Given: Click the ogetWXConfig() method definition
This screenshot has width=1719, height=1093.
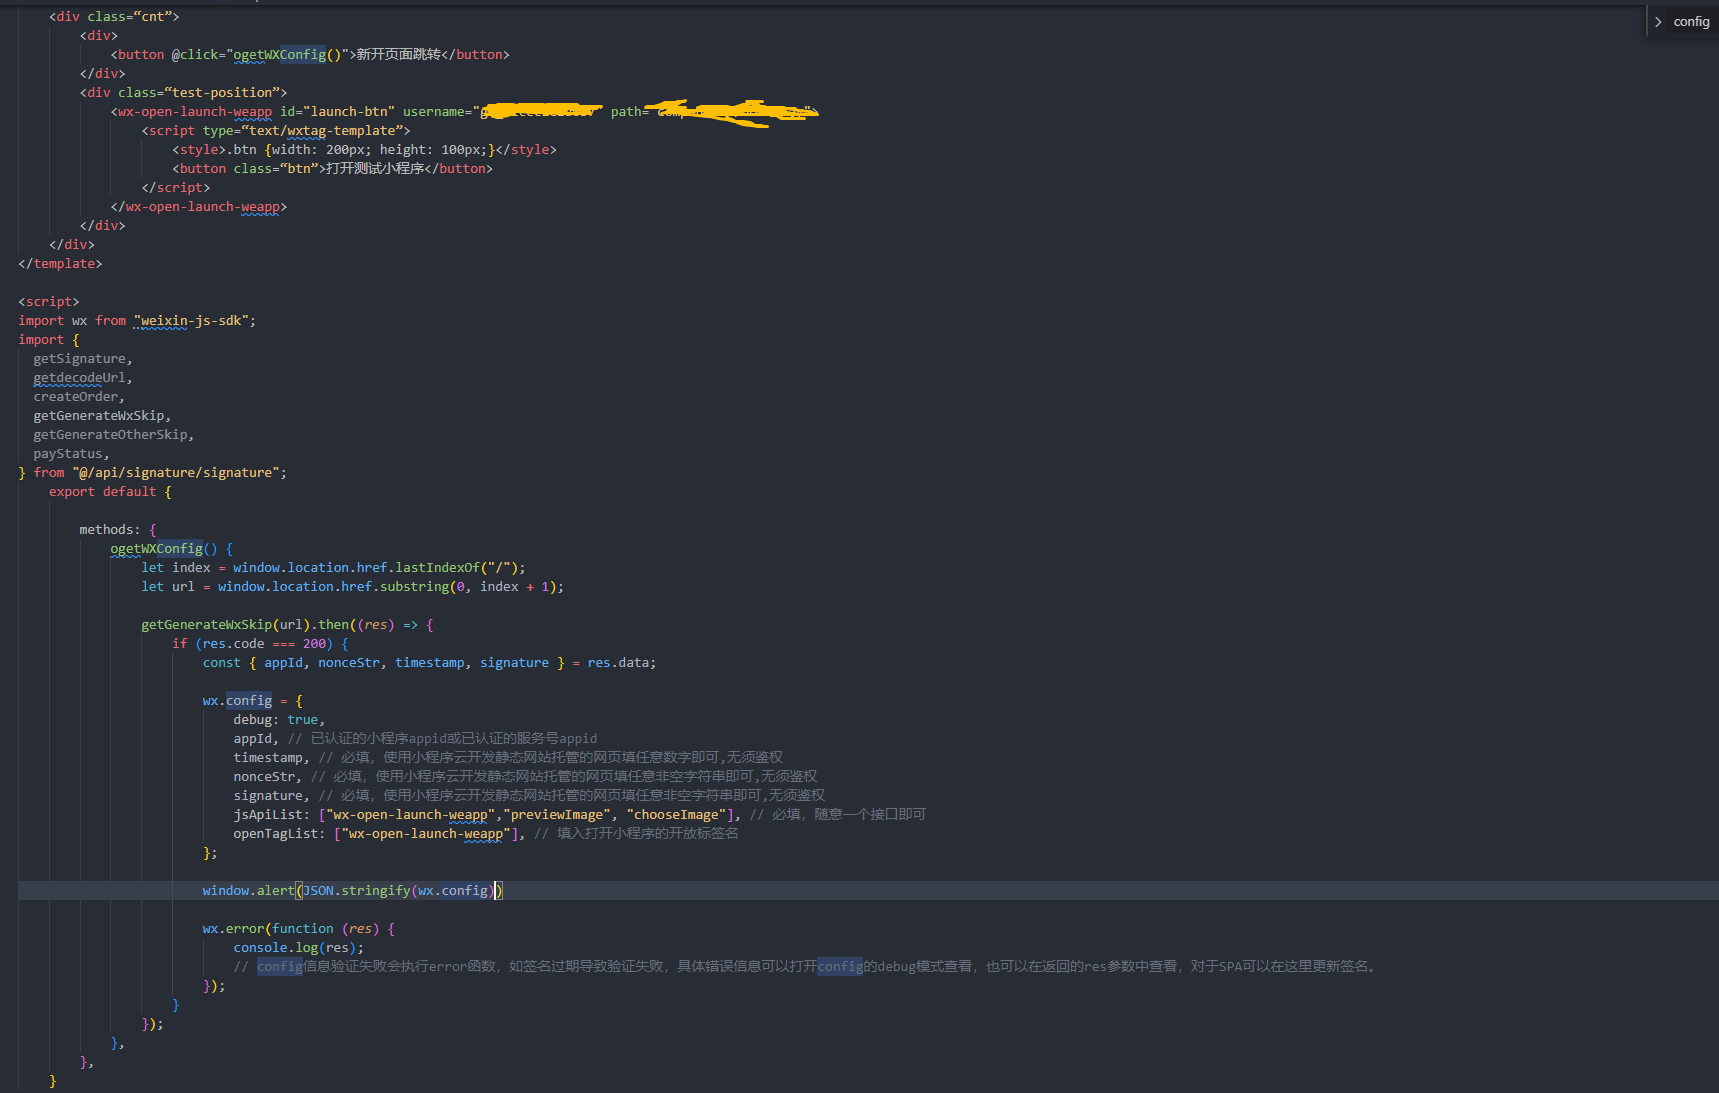Looking at the screenshot, I should click(164, 549).
